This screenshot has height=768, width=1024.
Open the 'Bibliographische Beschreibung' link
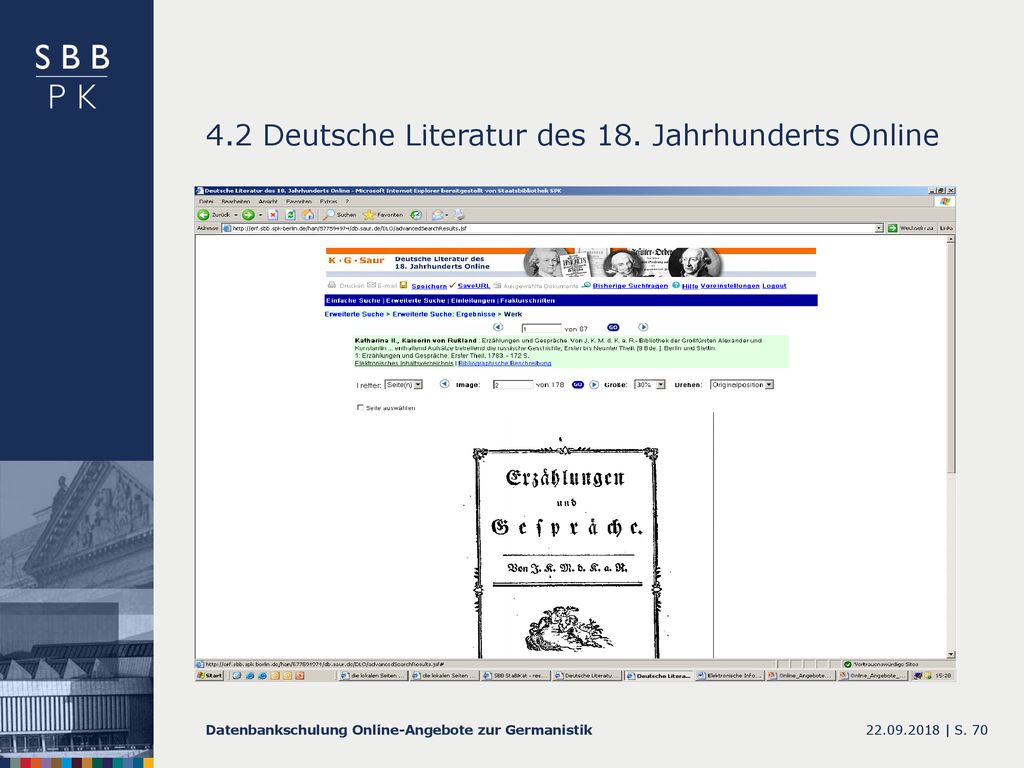tap(505, 363)
